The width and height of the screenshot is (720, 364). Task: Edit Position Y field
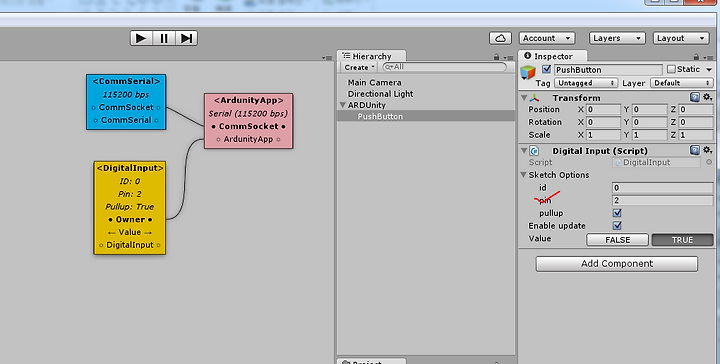(650, 110)
